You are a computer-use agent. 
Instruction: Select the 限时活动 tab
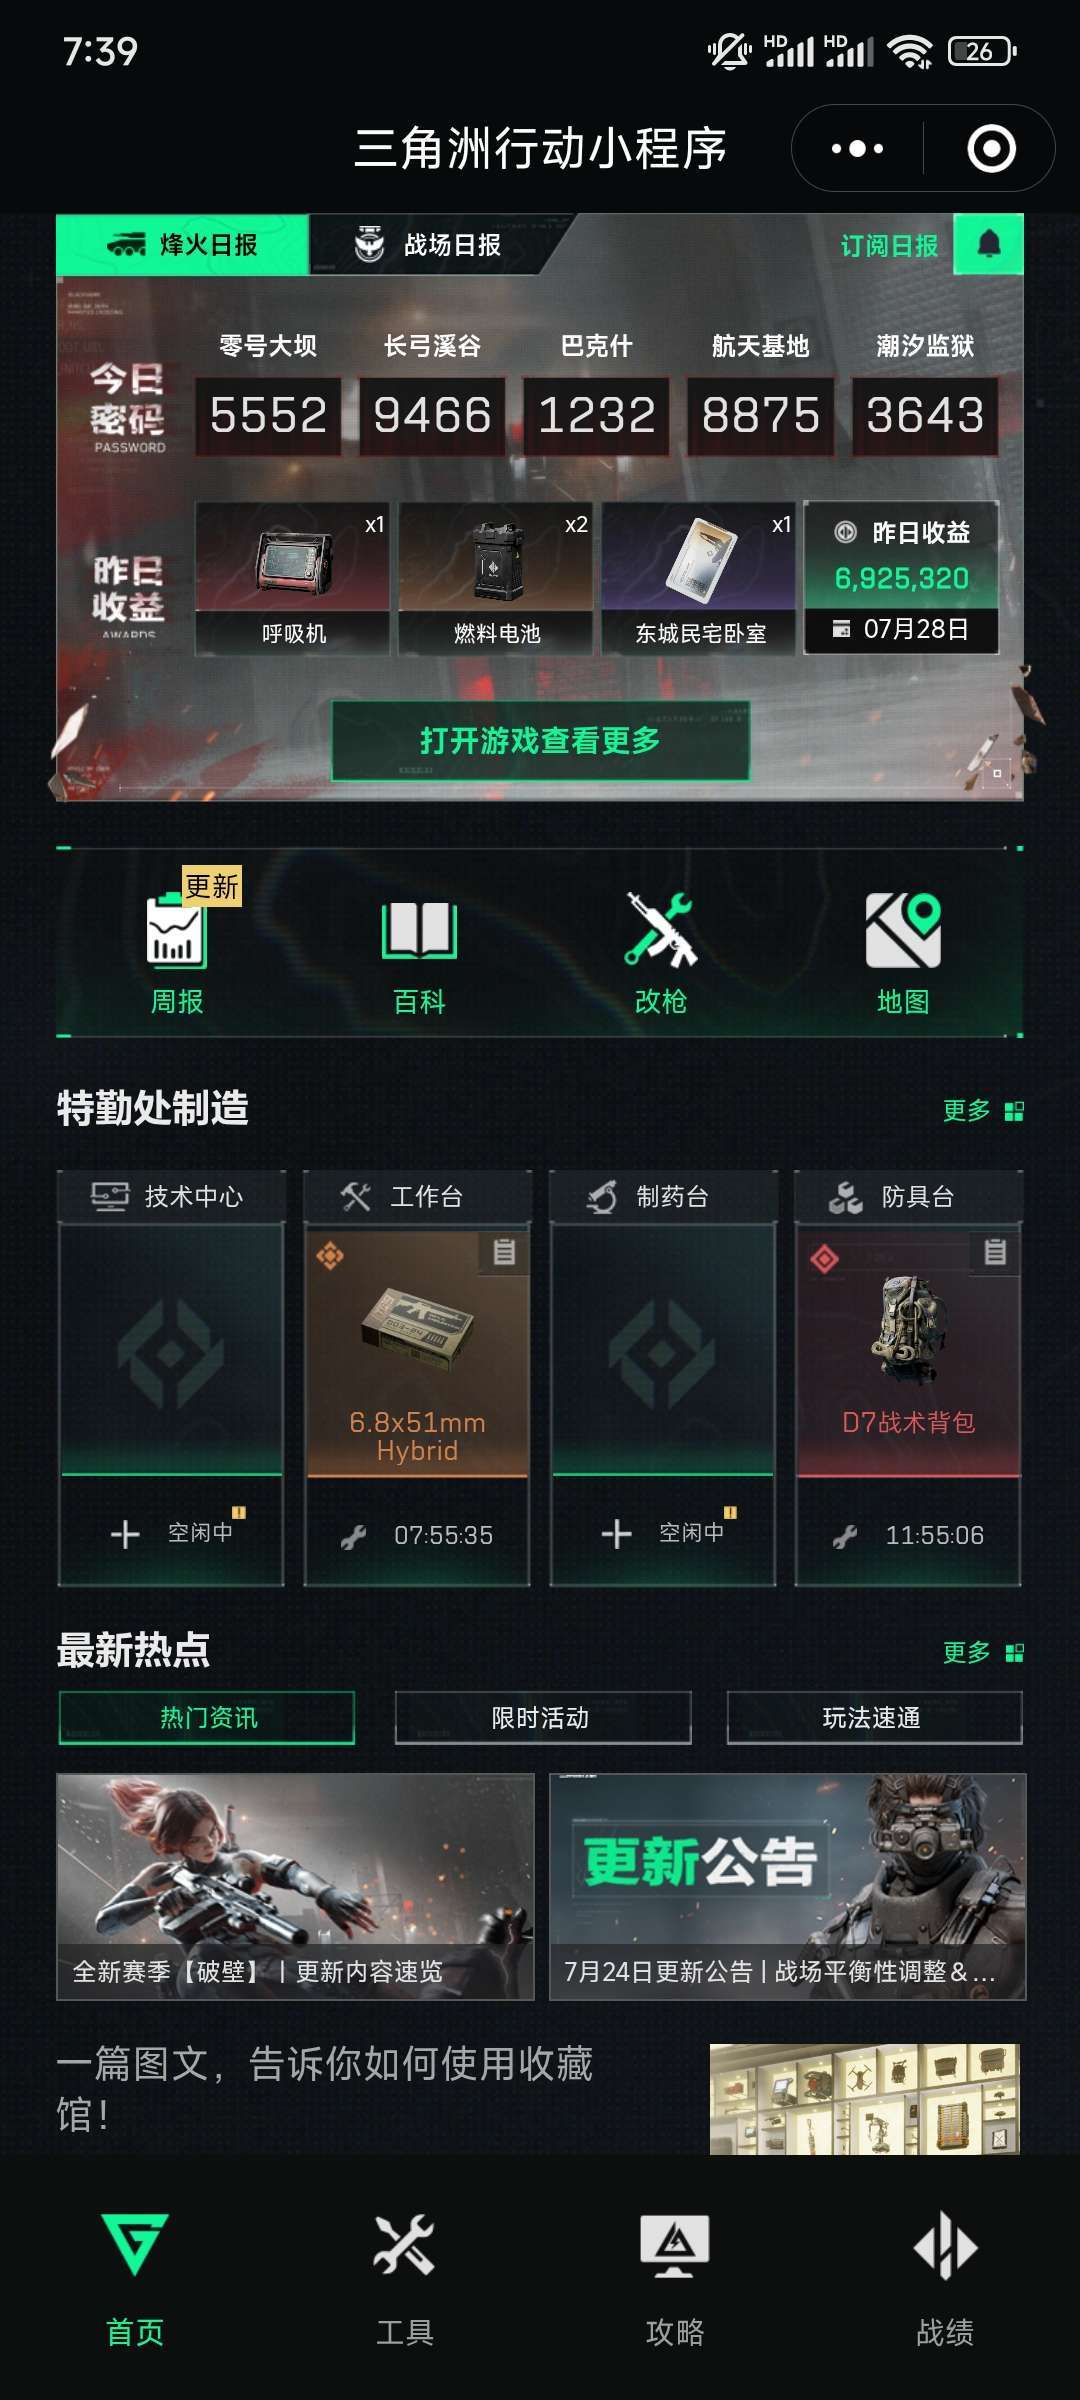[542, 1717]
